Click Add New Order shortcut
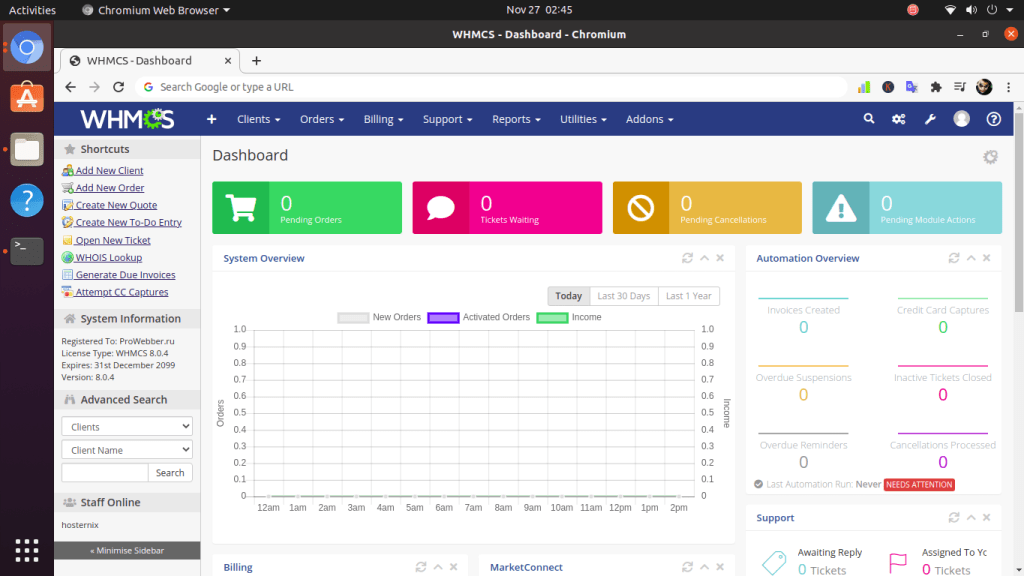The image size is (1024, 576). tap(103, 187)
